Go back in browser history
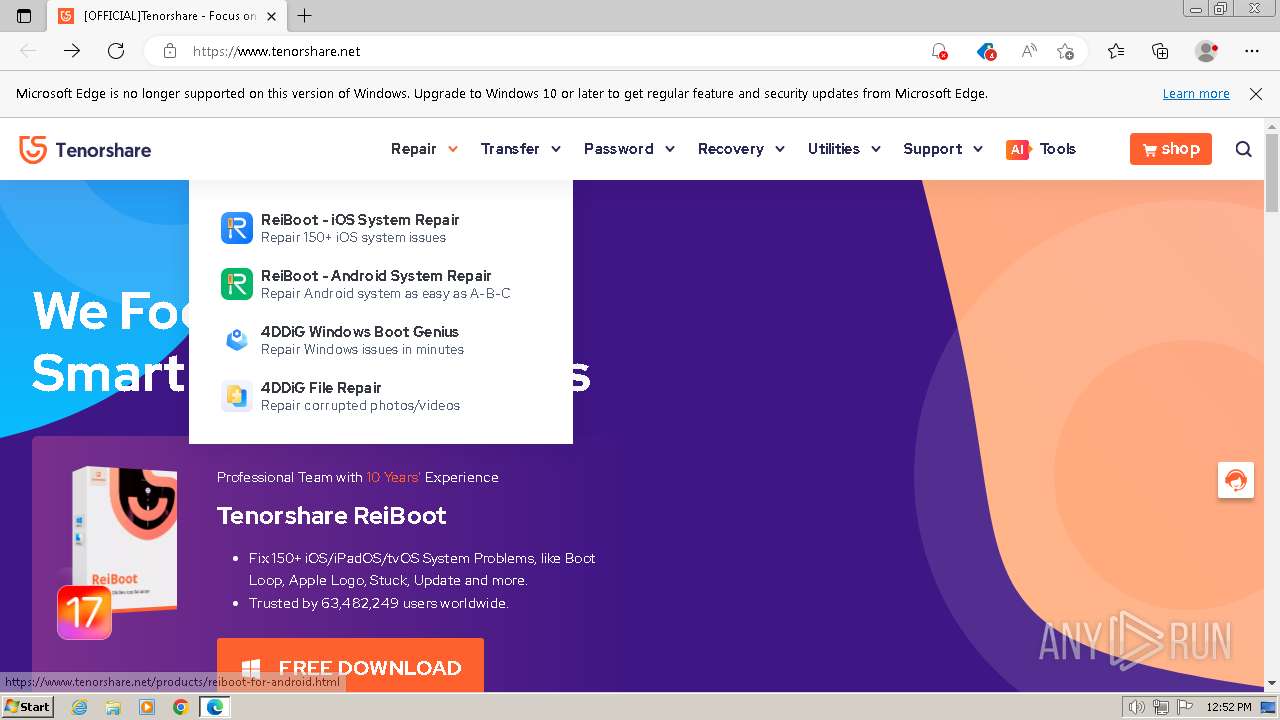1280x720 pixels. coord(28,51)
